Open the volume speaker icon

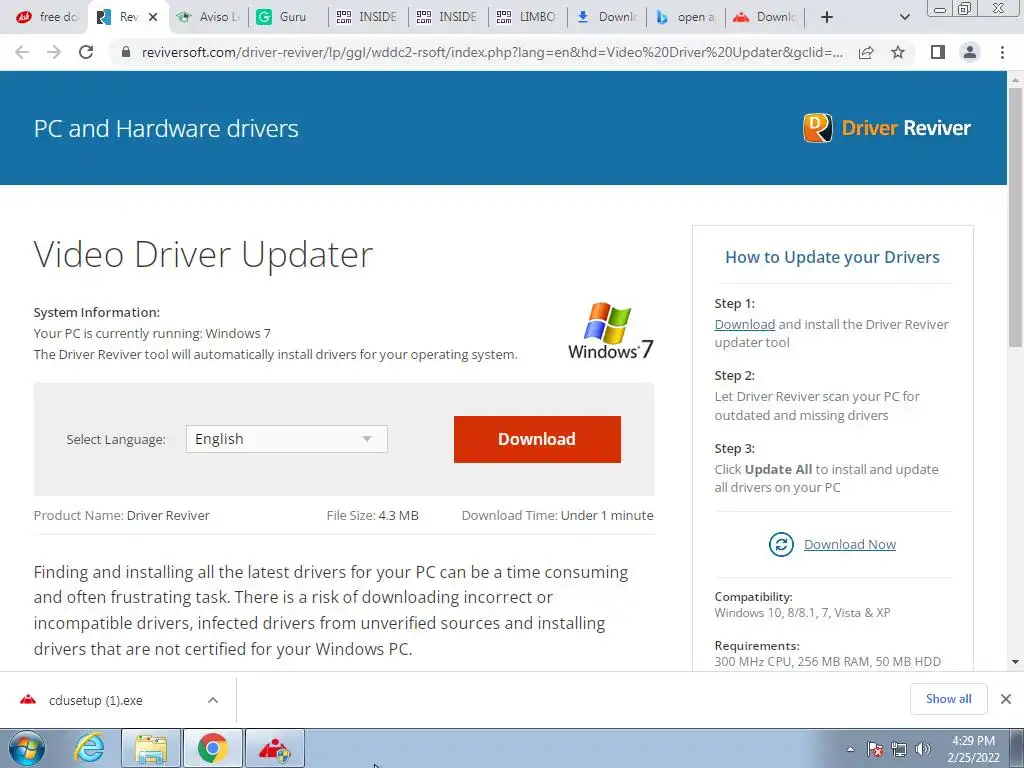click(x=922, y=749)
